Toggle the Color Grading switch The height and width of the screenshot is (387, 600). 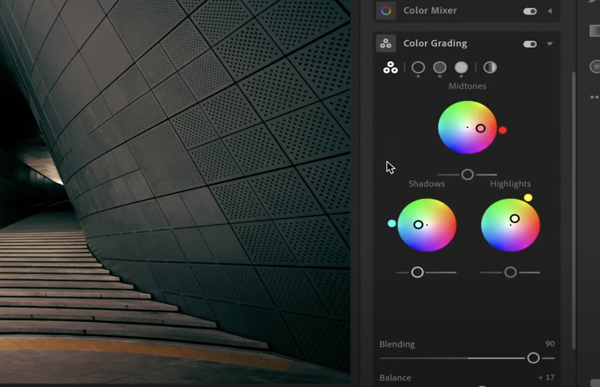pos(530,44)
